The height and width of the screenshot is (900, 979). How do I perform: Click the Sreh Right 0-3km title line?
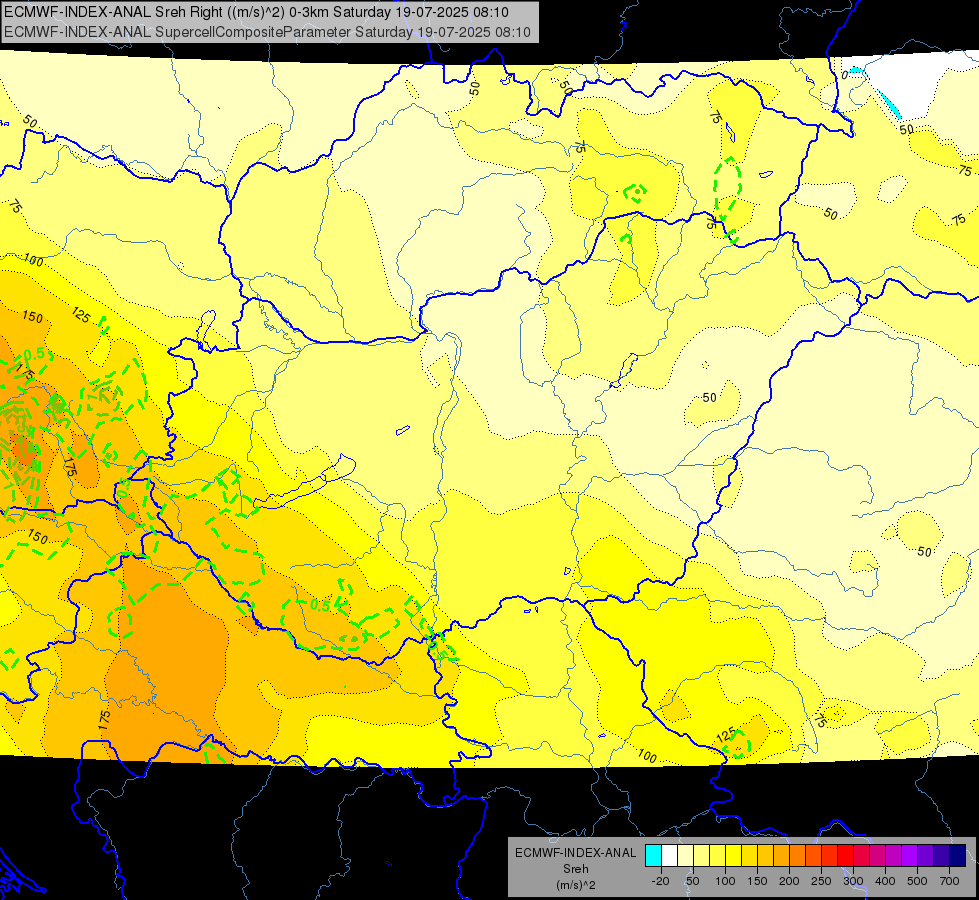pos(257,12)
